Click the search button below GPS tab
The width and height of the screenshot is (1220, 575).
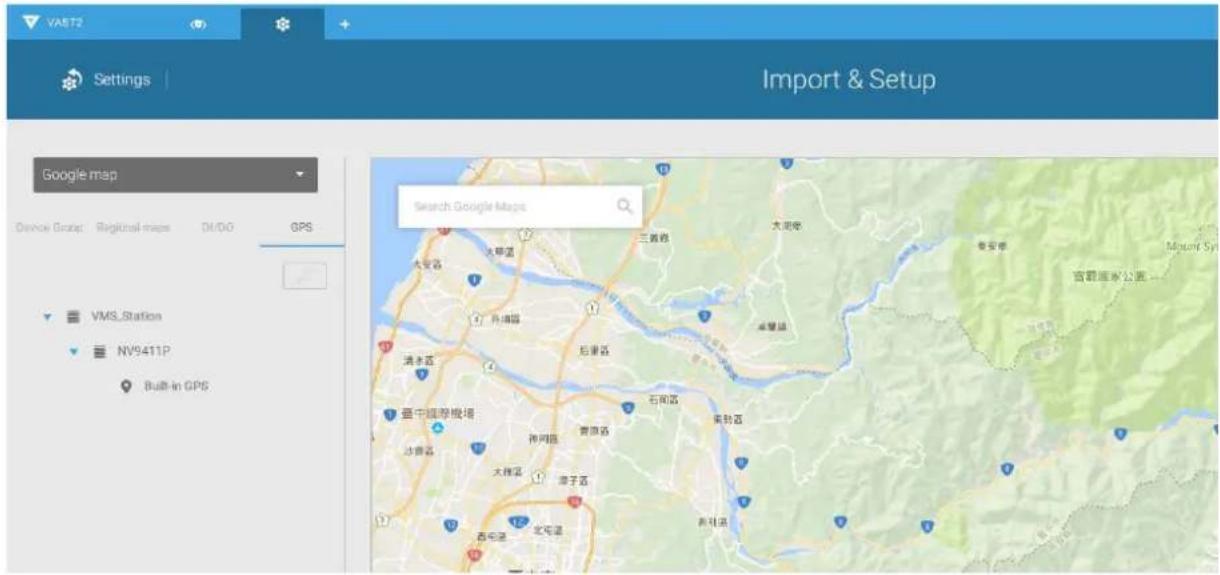coord(305,277)
